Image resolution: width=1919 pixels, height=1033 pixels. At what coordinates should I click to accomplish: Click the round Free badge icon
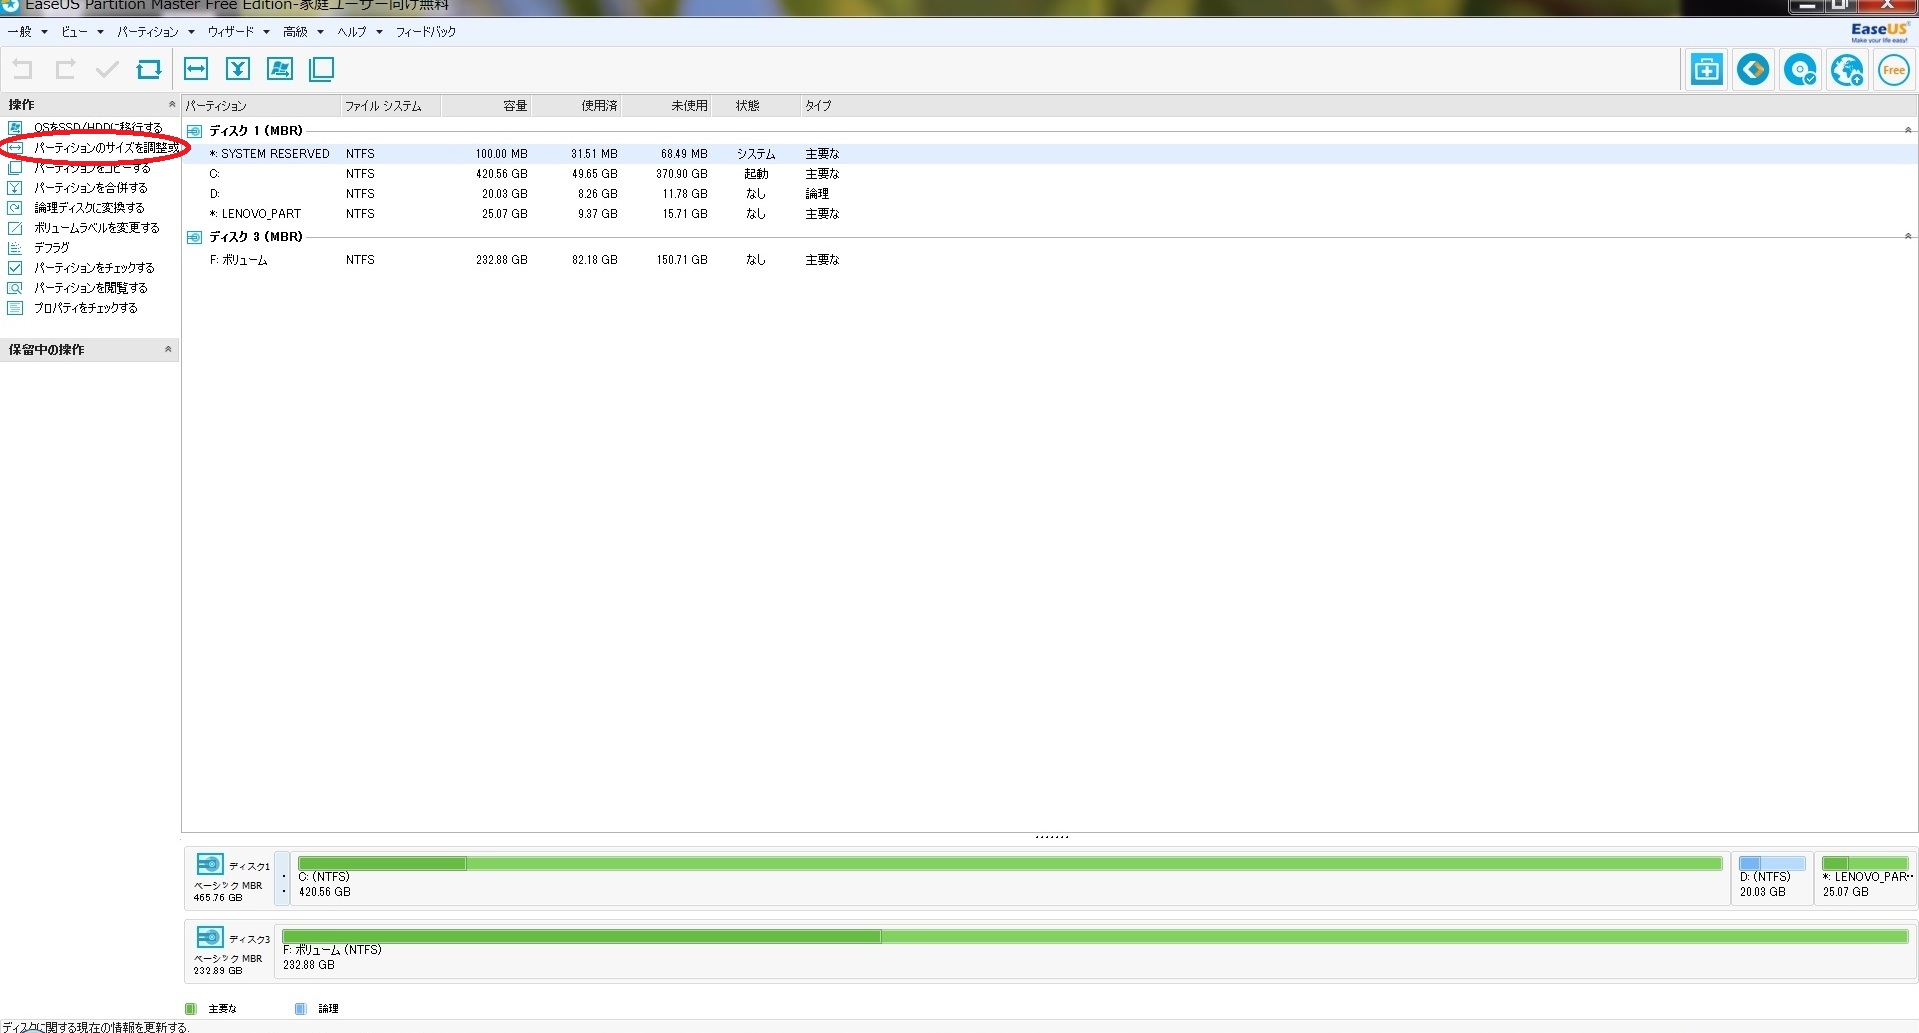tap(1894, 70)
